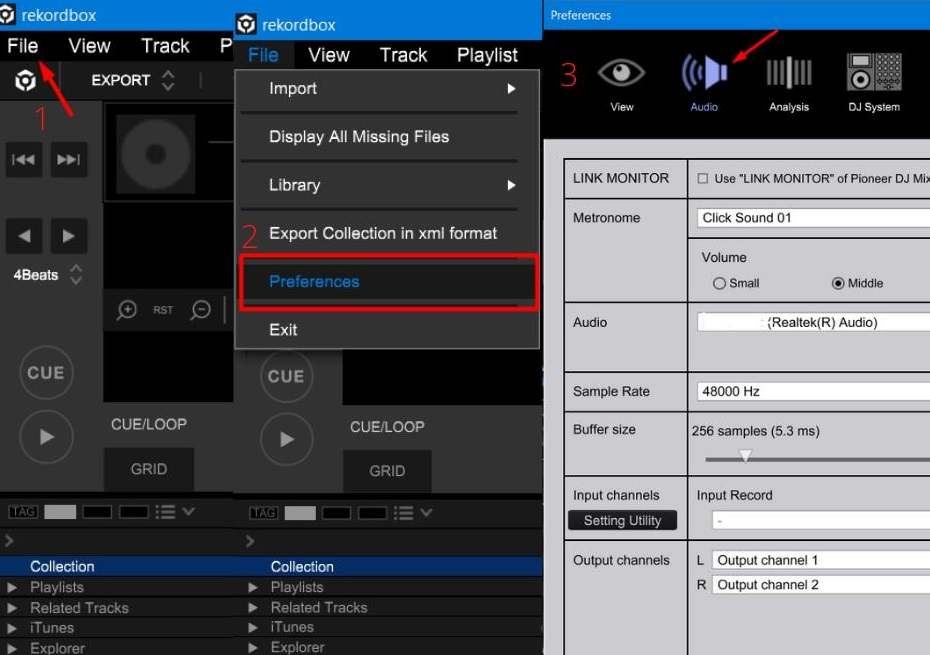Click the list view icon in middle window
This screenshot has height=655, width=930.
point(403,513)
